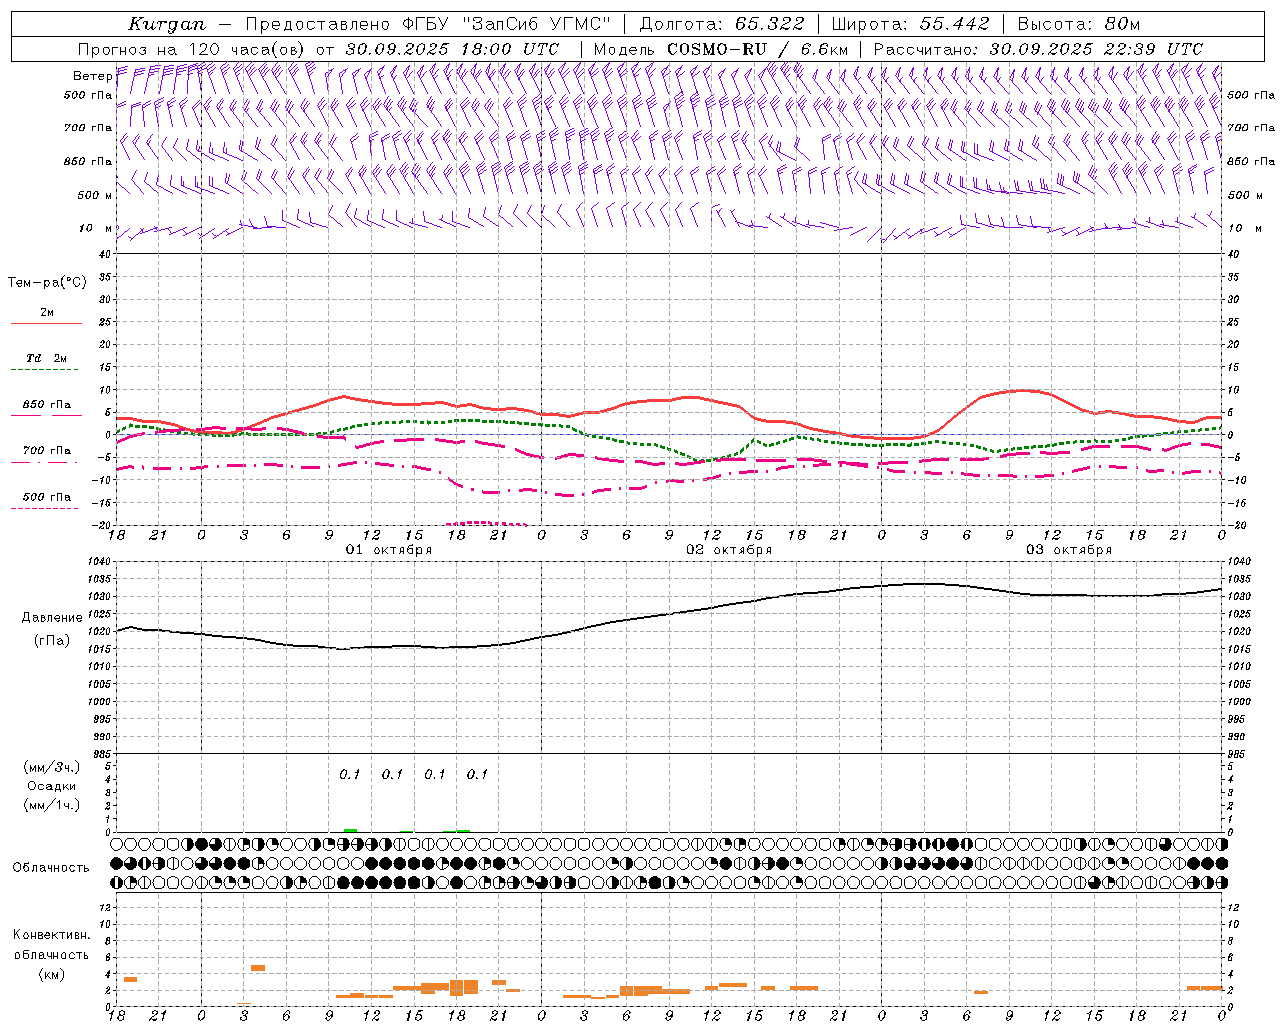
Task: Click the 500 гПа temperature legend entry
Action: click(47, 497)
